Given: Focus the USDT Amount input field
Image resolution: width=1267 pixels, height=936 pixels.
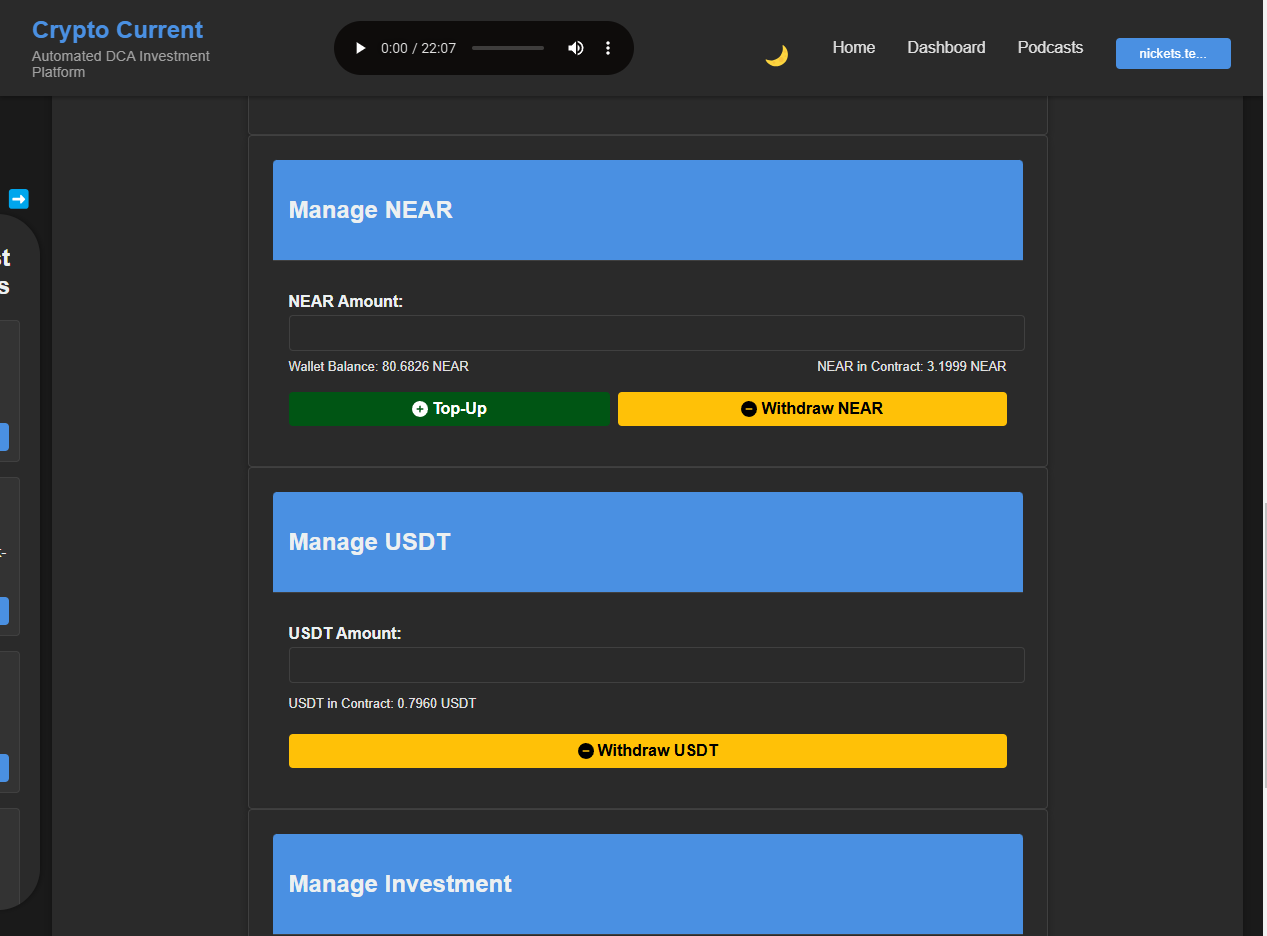Looking at the screenshot, I should (x=657, y=665).
